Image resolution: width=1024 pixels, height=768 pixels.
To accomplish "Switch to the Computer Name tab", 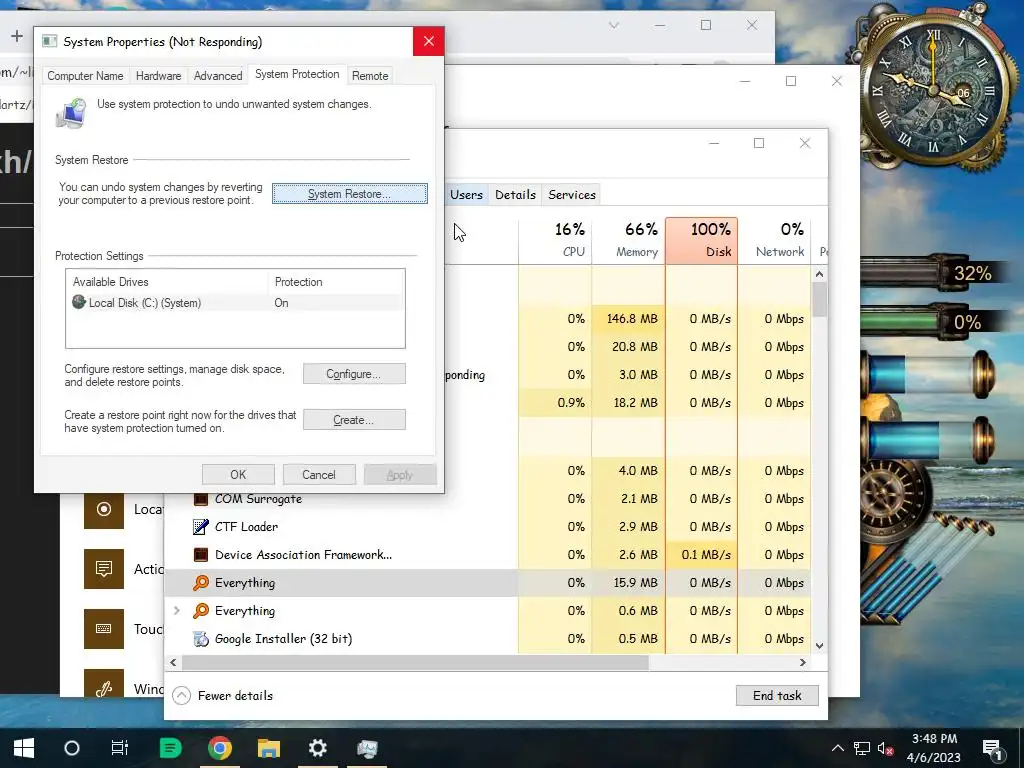I will (85, 76).
